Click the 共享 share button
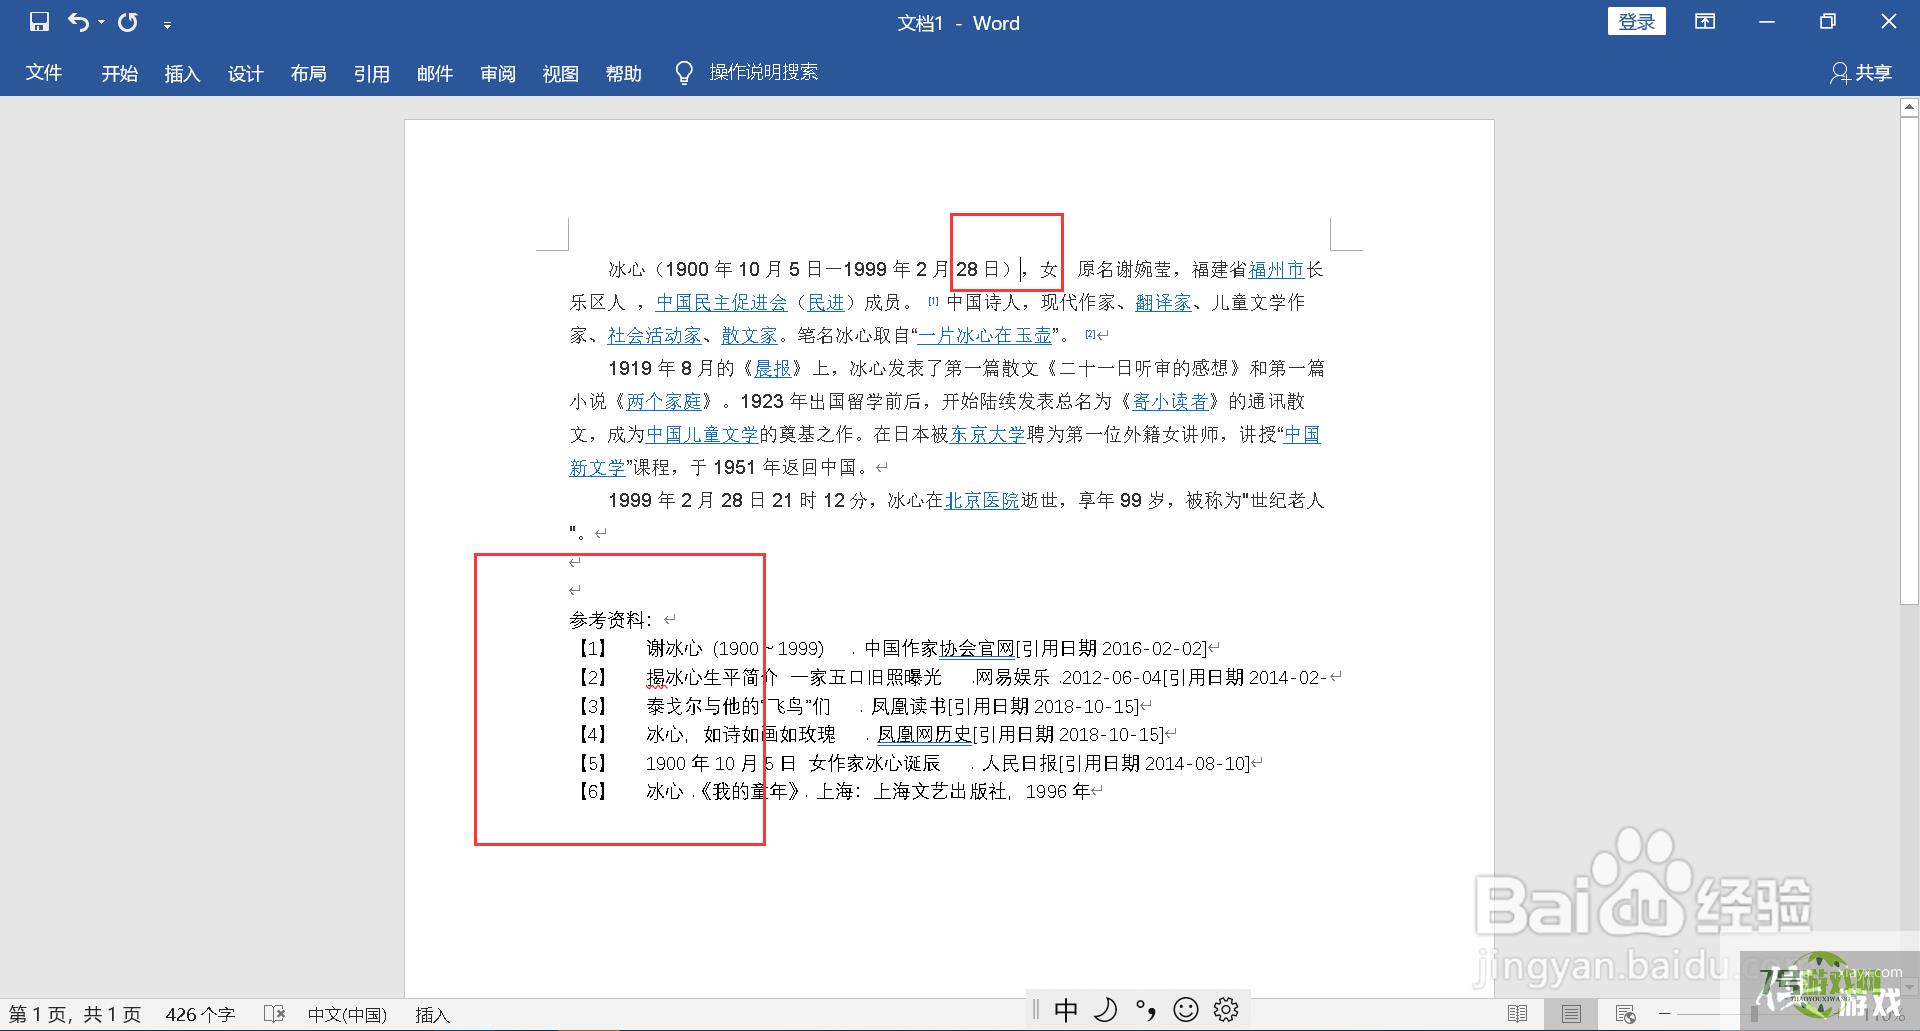The height and width of the screenshot is (1031, 1920). 1861,73
